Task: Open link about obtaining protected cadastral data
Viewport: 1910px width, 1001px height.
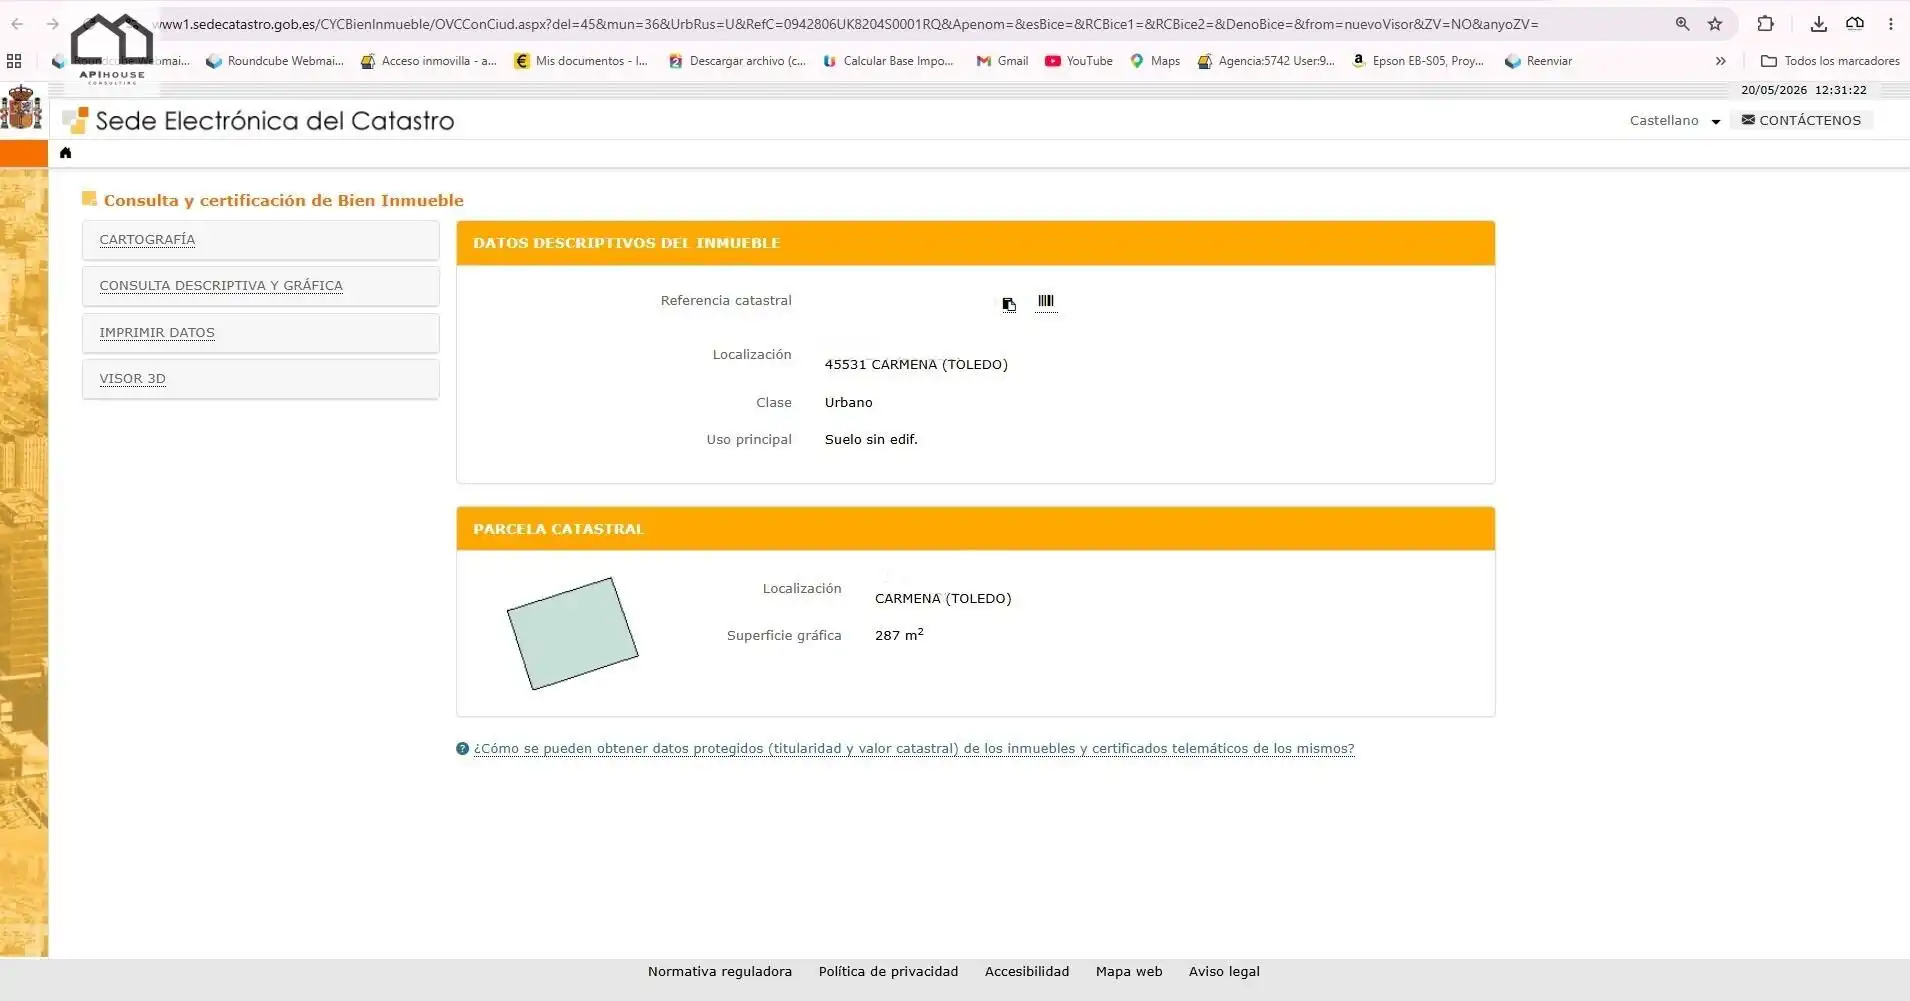Action: coord(914,749)
